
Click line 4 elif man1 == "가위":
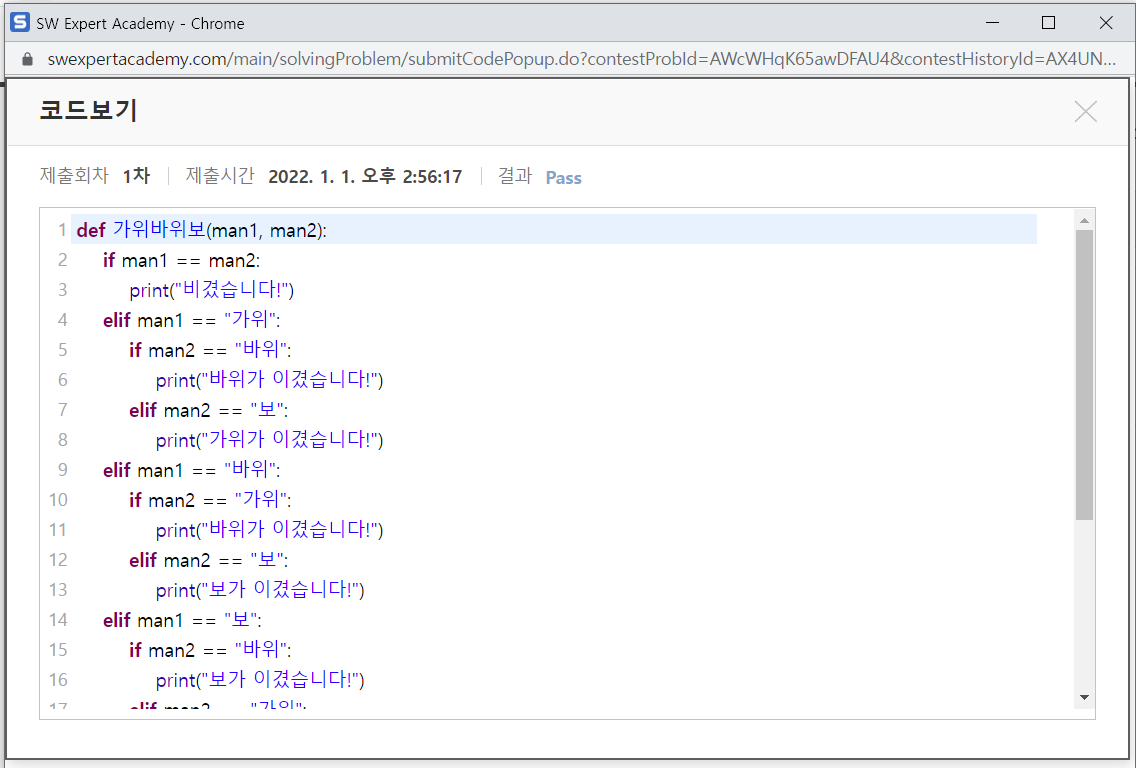(191, 320)
